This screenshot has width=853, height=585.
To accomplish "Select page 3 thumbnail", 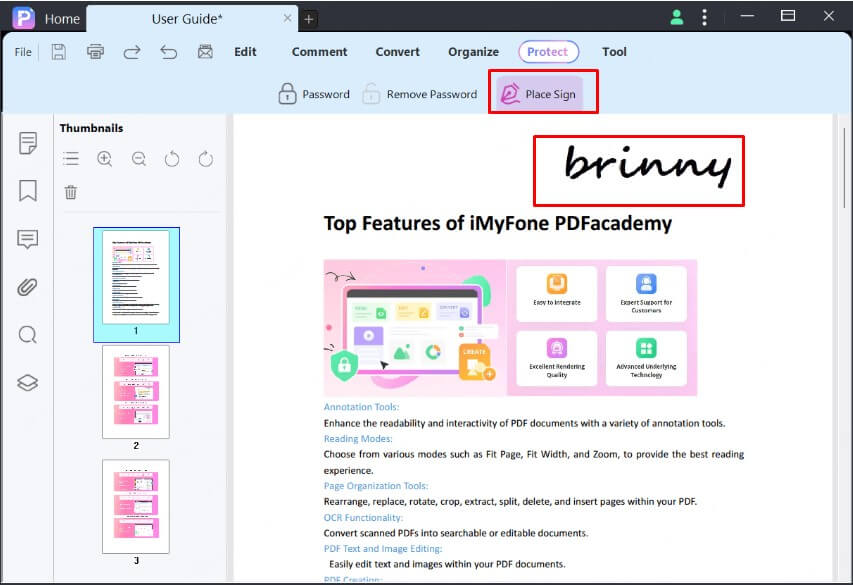I will click(136, 506).
